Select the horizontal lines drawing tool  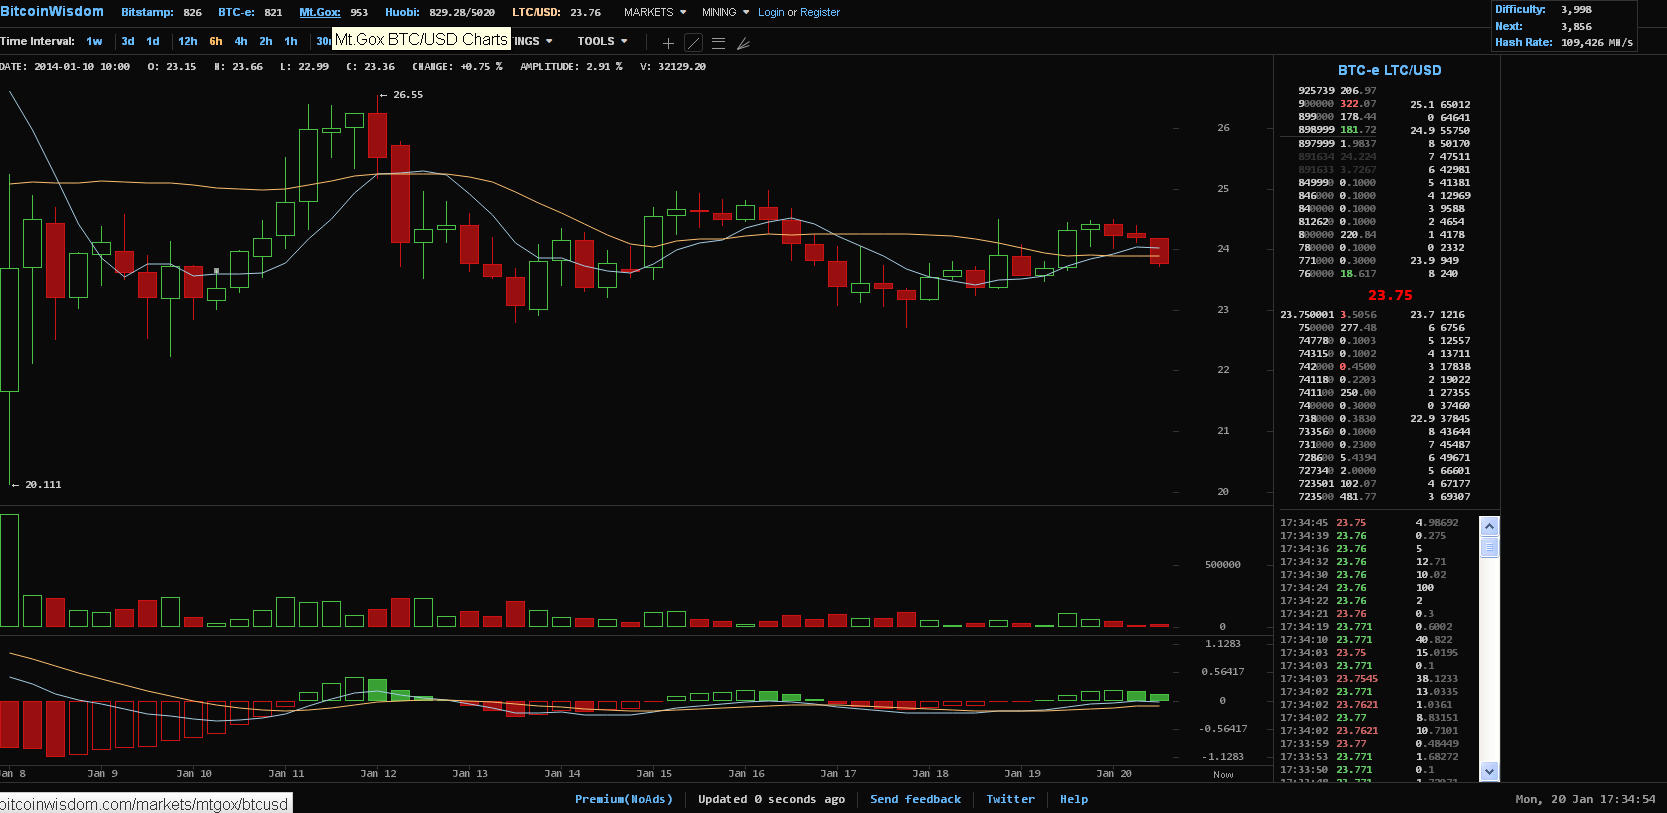(718, 43)
